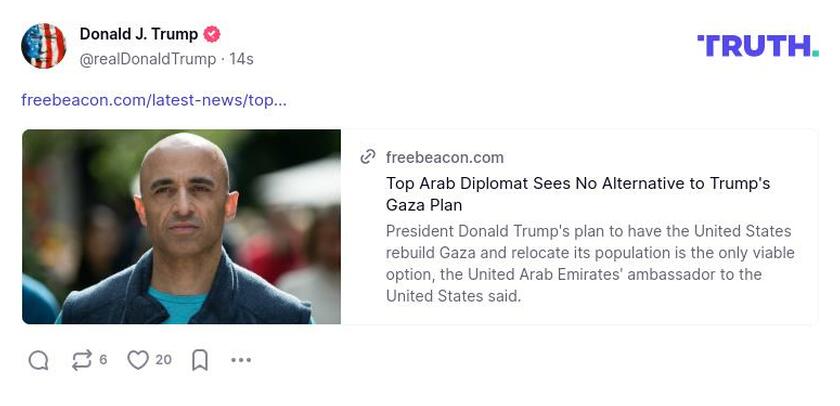The image size is (840, 406).
Task: View the like count of 20
Action: pyautogui.click(x=163, y=360)
